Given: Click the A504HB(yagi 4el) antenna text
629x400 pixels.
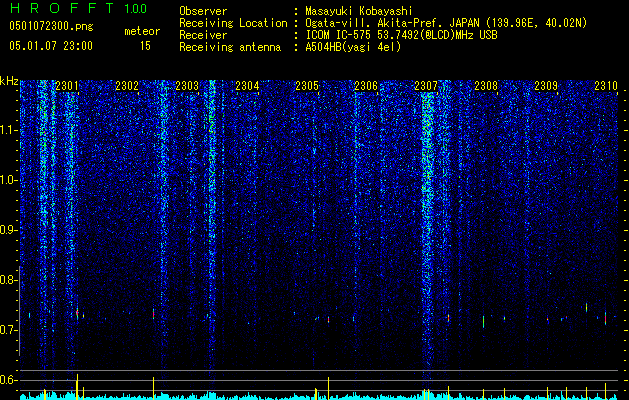Looking at the screenshot, I should (353, 47).
